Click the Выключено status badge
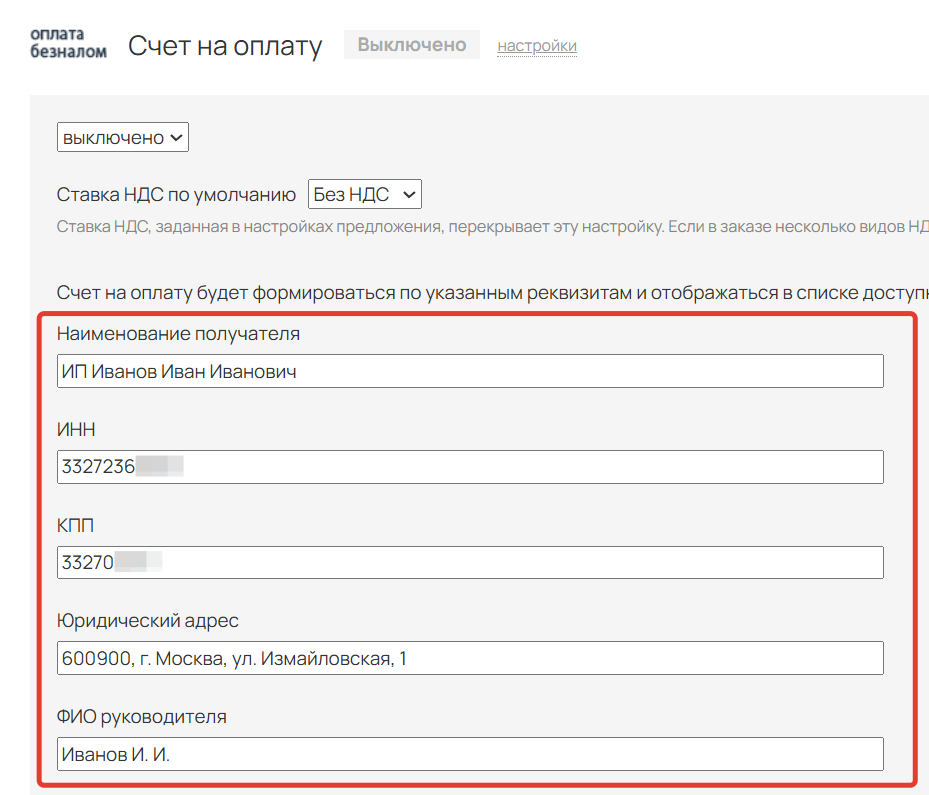 tap(412, 45)
